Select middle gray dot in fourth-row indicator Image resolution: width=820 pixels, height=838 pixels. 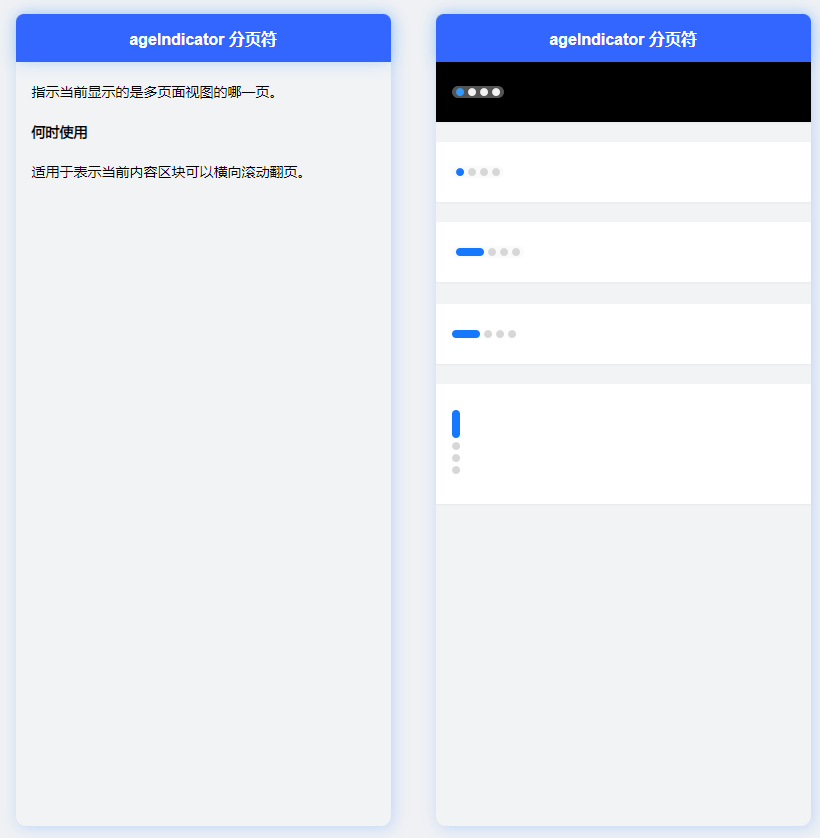[x=500, y=334]
